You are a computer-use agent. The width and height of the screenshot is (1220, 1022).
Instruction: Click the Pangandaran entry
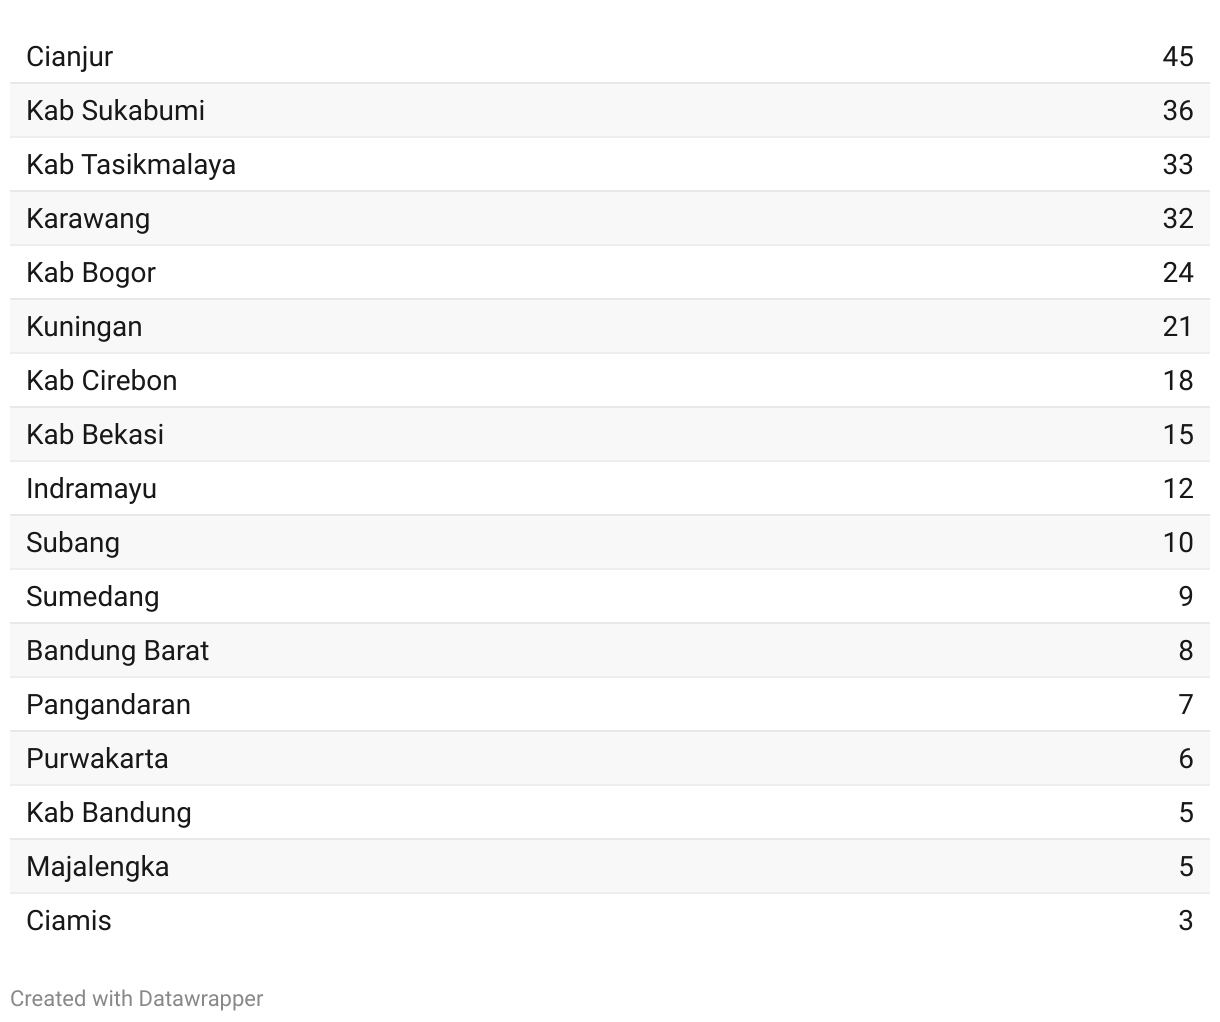click(x=108, y=704)
